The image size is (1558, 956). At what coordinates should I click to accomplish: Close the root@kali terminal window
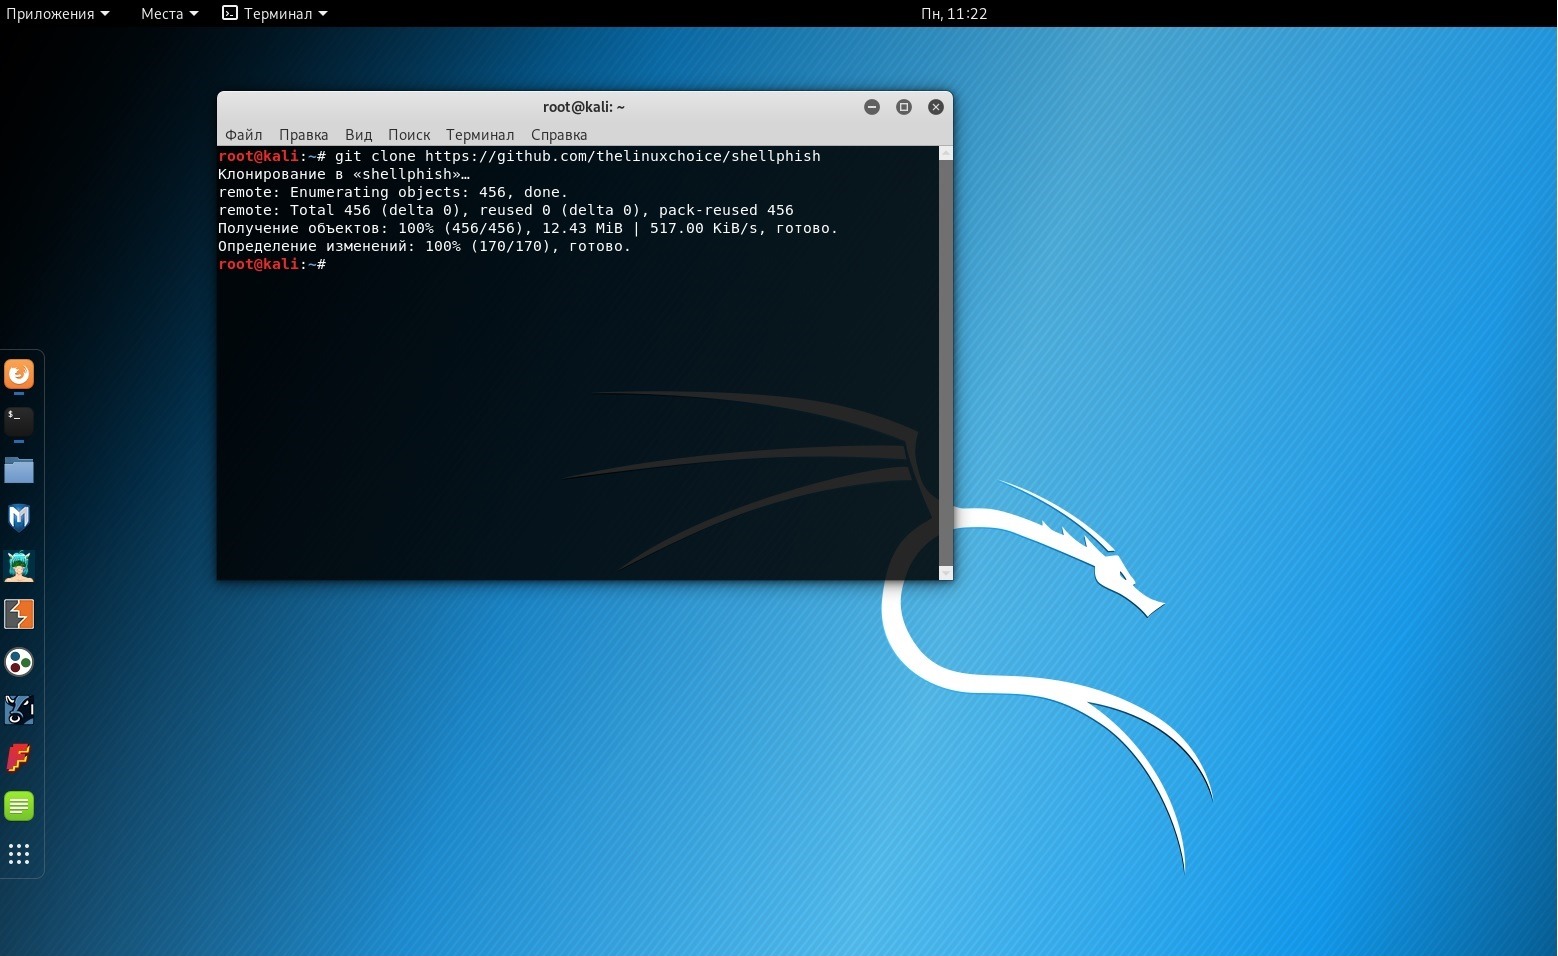click(x=936, y=107)
